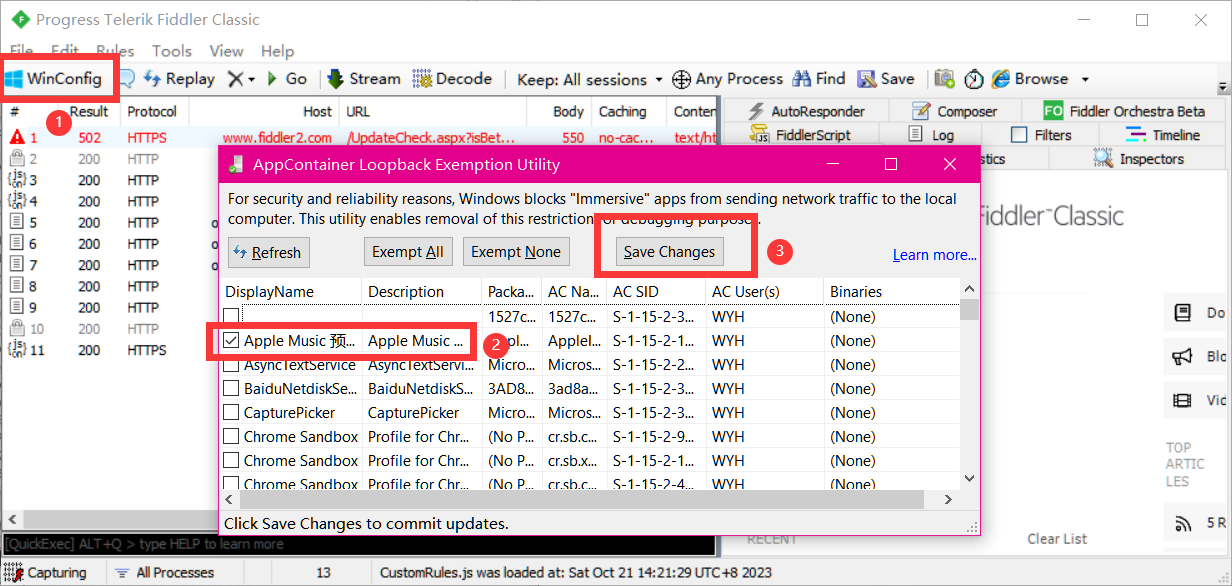Select session 3 with the JSON icon
This screenshot has width=1232, height=586.
tap(17, 180)
